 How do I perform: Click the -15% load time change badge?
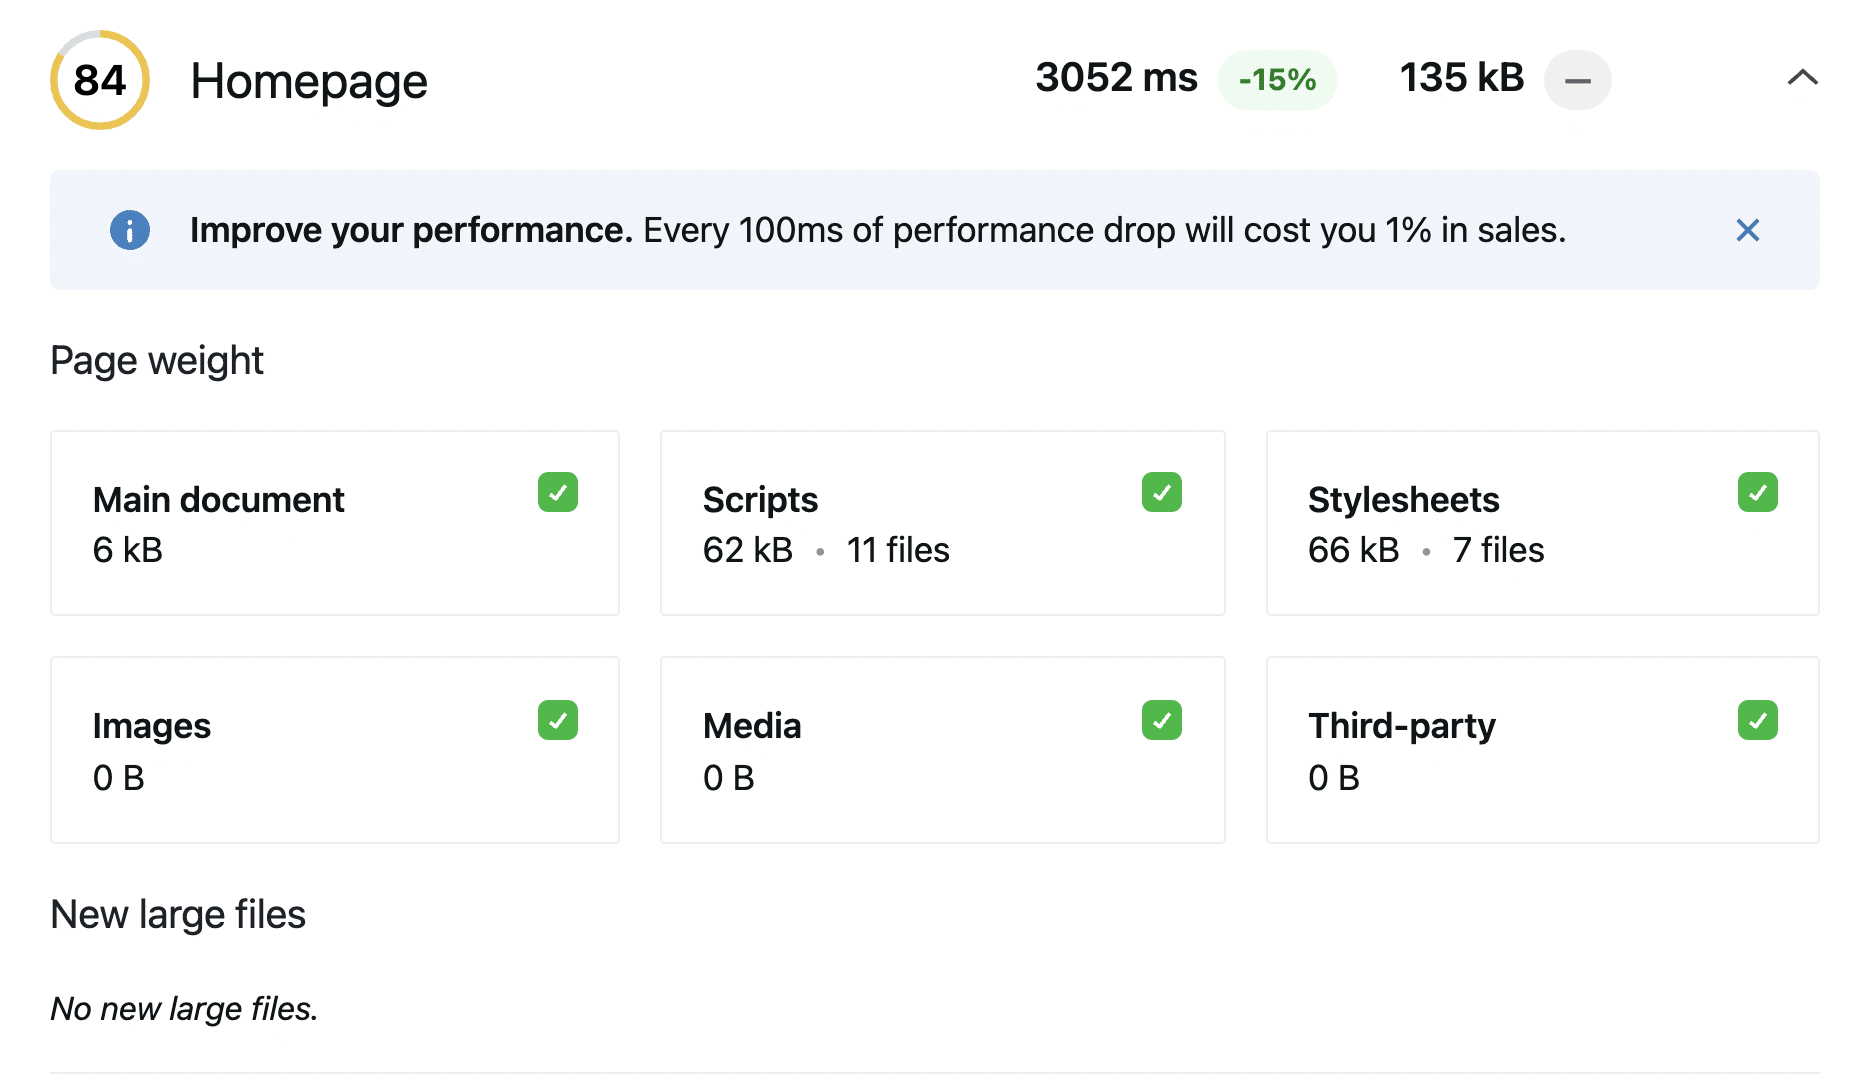[1277, 80]
